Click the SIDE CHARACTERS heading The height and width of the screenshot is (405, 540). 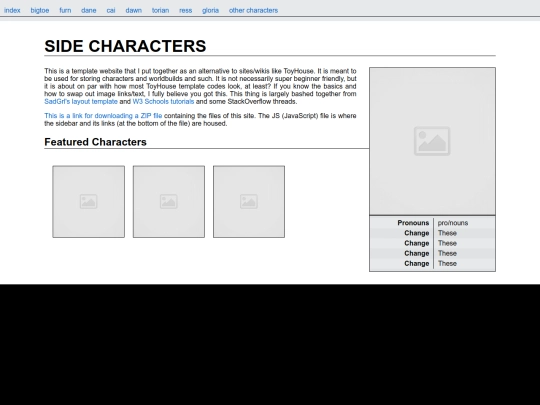point(125,46)
